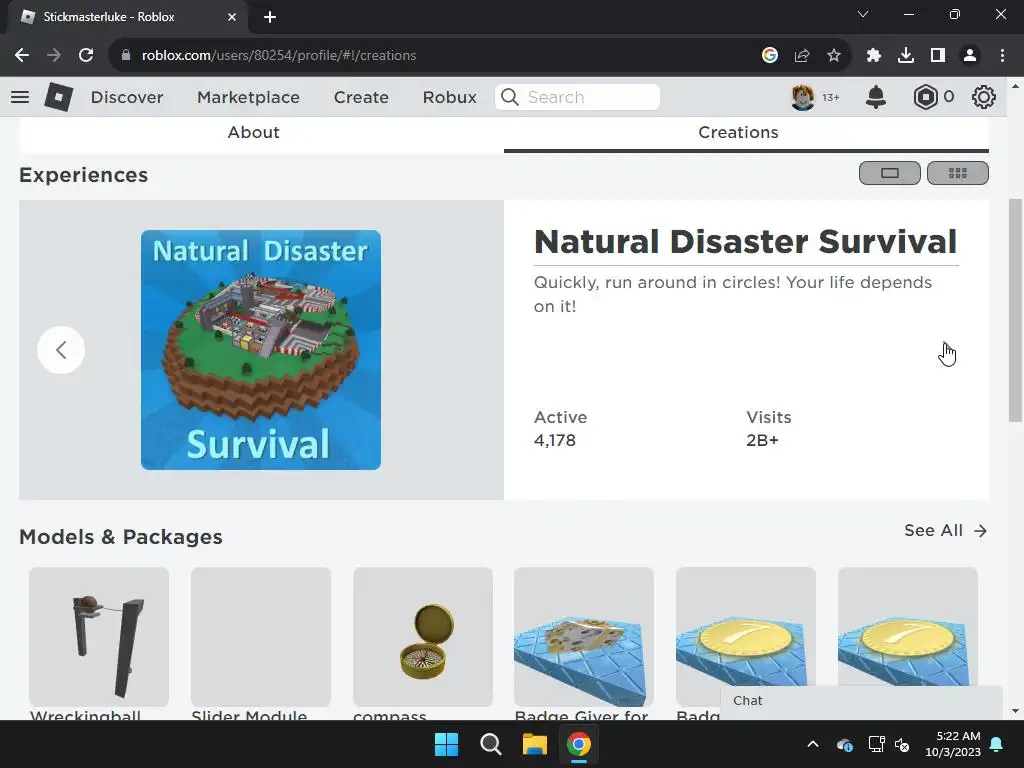The width and height of the screenshot is (1024, 768).
Task: Switch to the About tab
Action: point(253,133)
